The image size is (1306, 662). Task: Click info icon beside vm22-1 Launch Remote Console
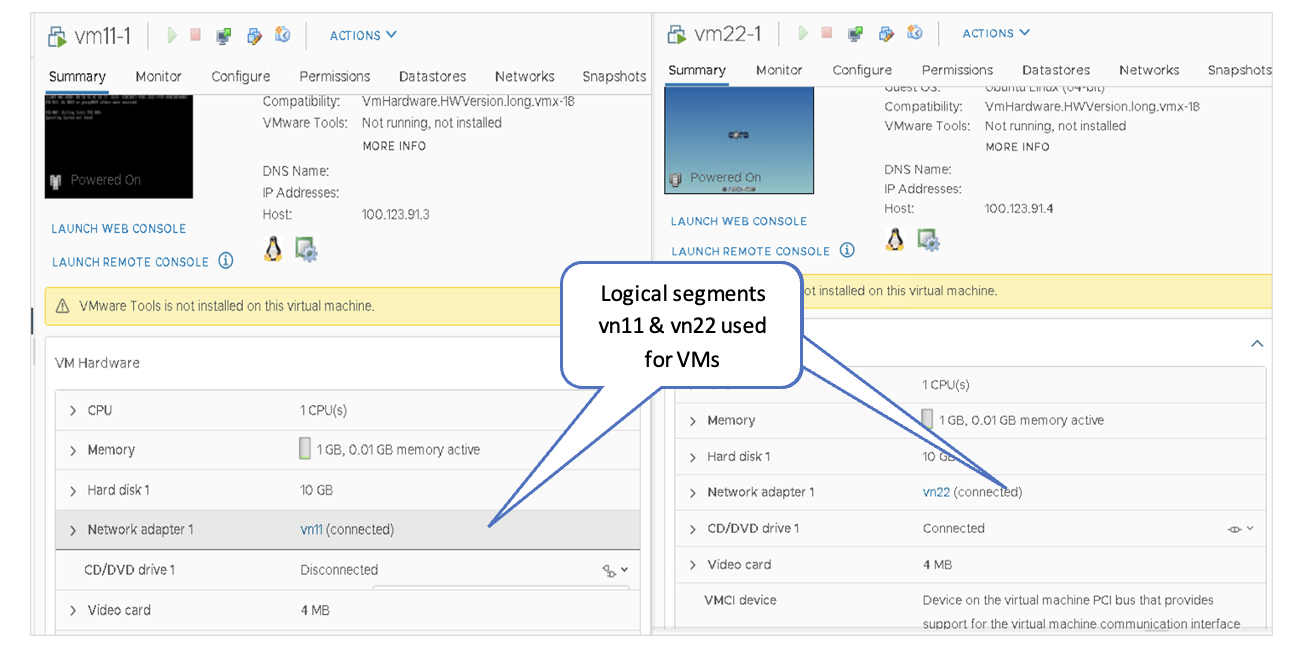[x=847, y=250]
